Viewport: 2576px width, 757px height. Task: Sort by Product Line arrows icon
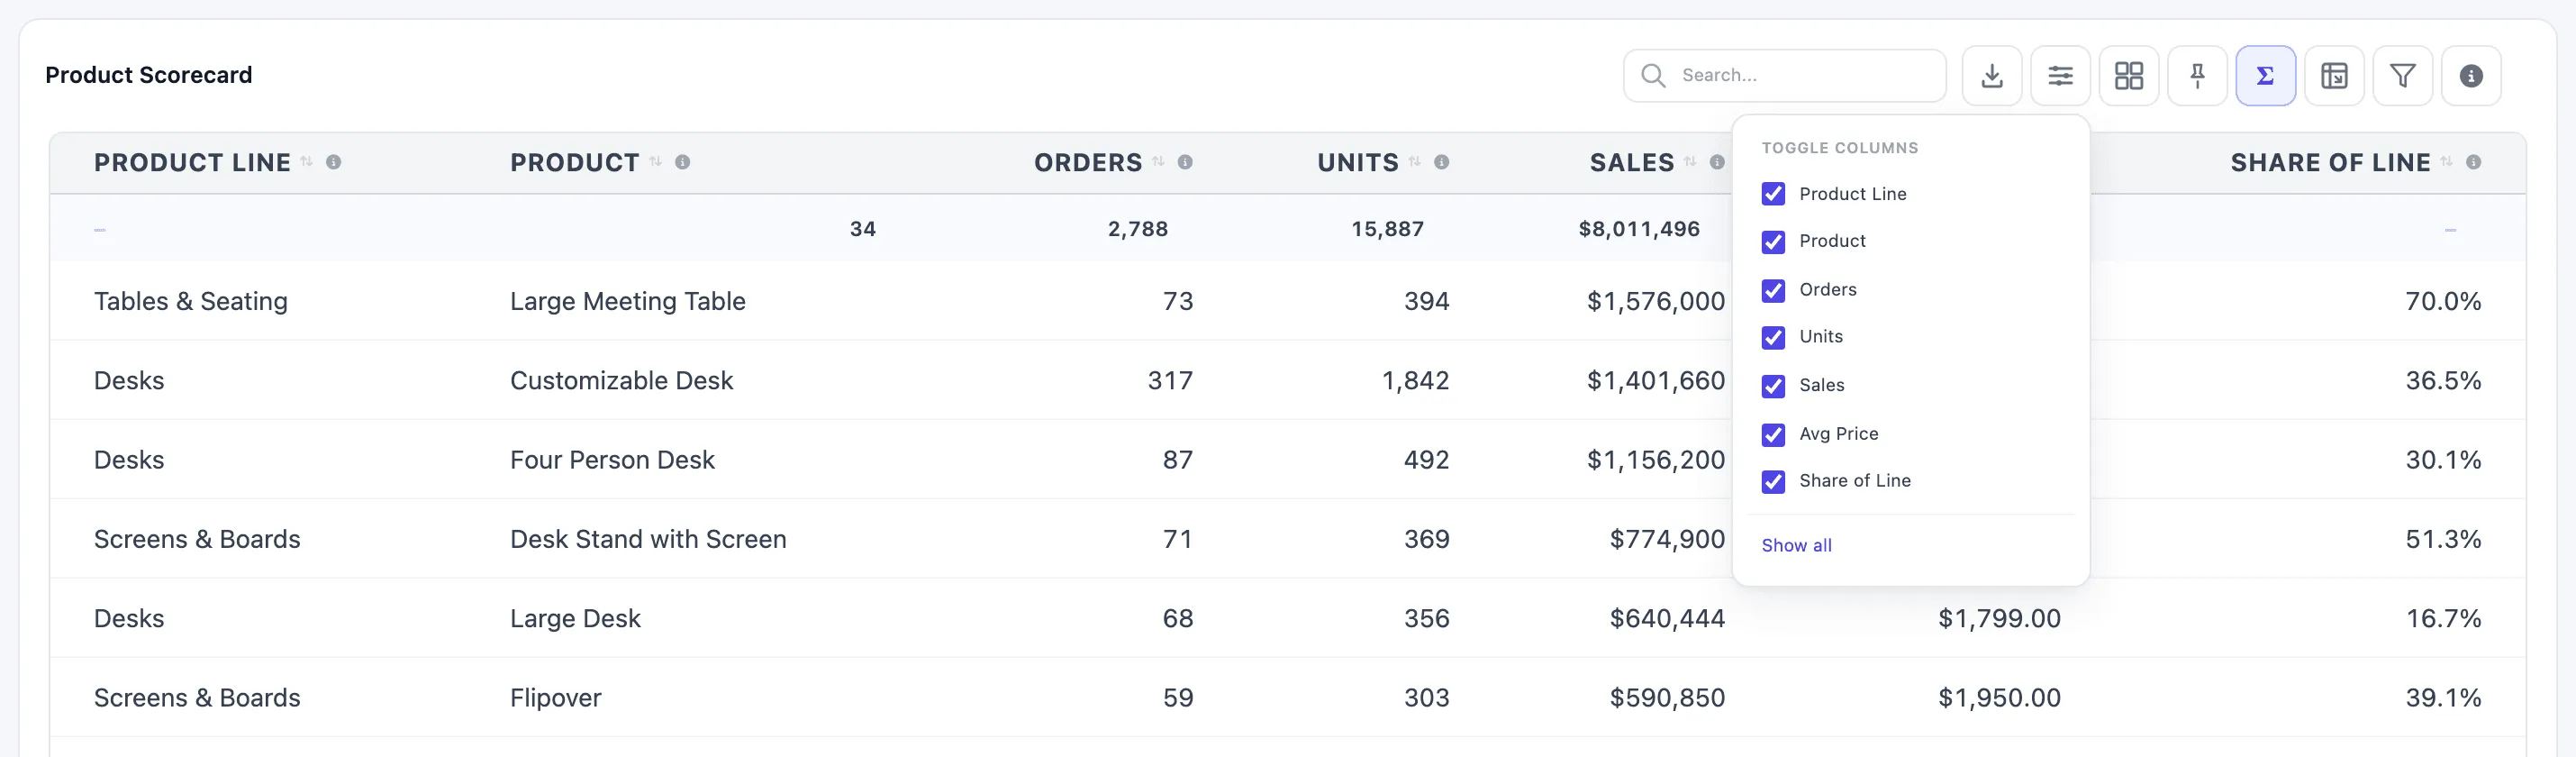click(307, 162)
